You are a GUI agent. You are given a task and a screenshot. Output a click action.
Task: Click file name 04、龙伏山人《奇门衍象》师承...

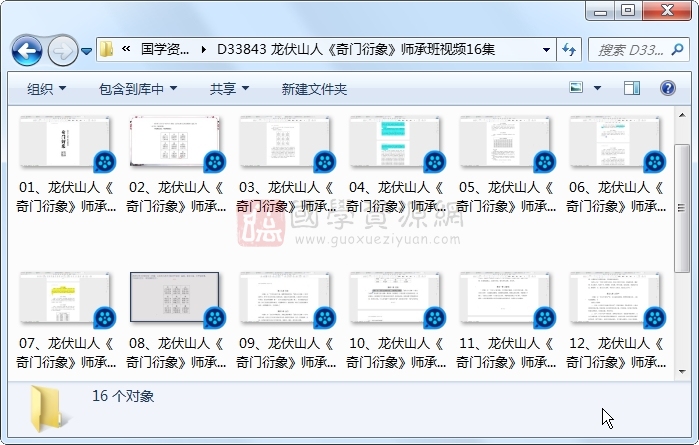point(396,197)
